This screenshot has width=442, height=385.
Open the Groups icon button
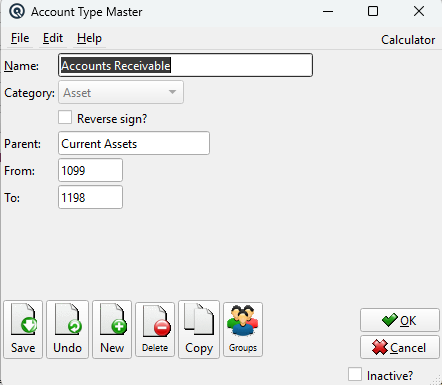click(x=243, y=329)
